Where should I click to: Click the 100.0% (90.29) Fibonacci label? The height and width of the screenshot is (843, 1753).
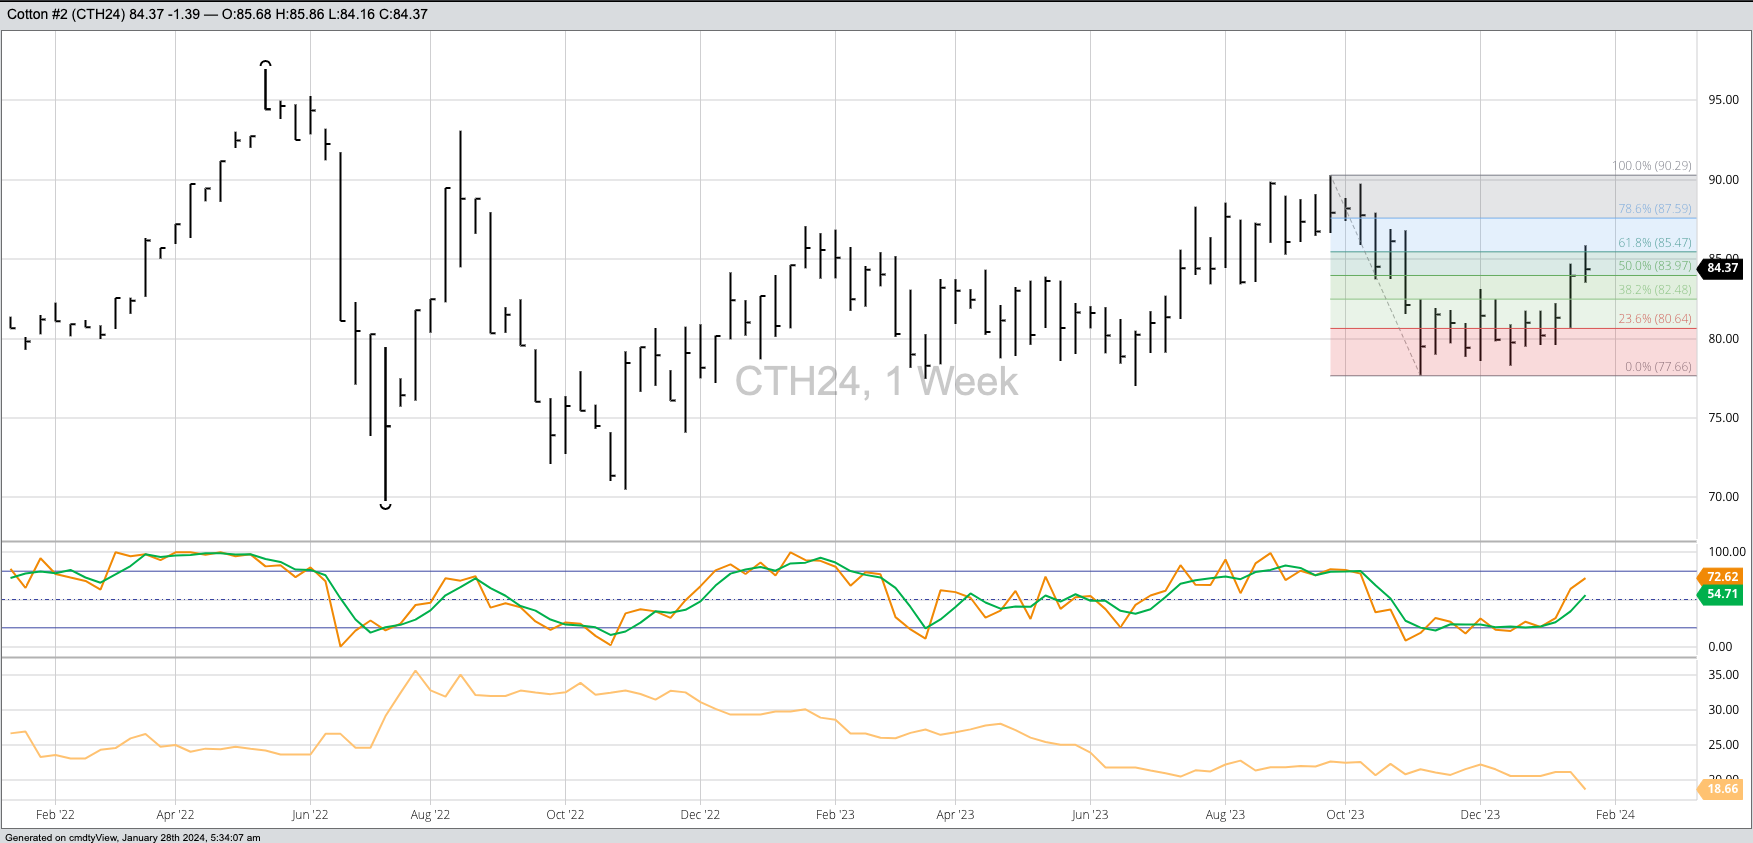(x=1651, y=166)
